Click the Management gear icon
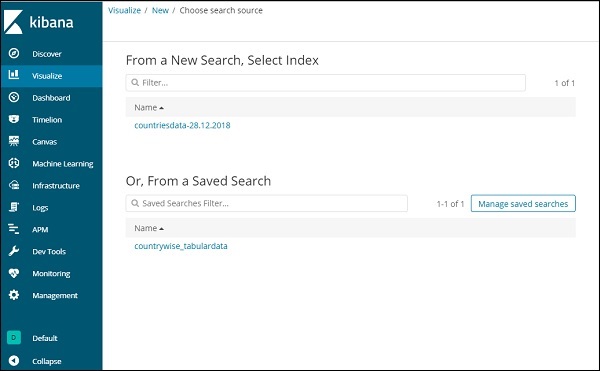 (14, 295)
